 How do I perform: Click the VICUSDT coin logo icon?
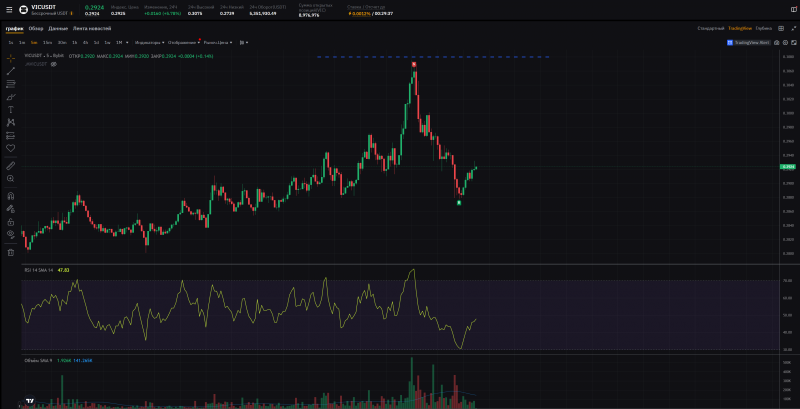23,10
